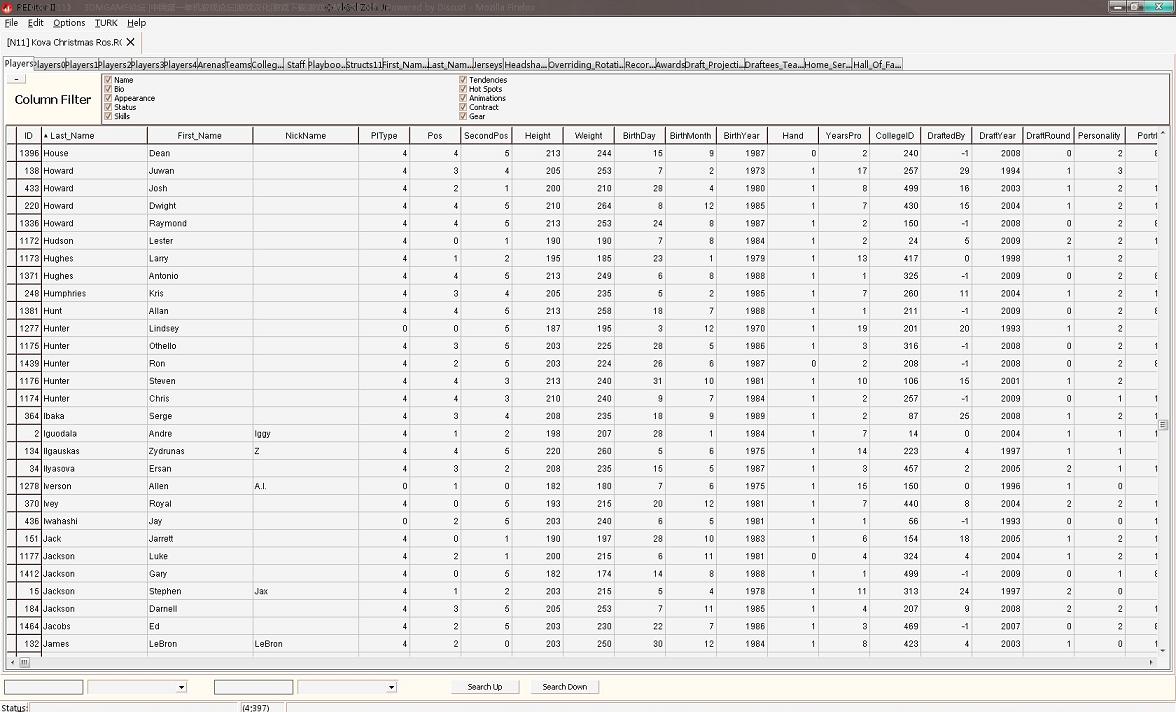Toggle the Tendencies column filter checkbox
Screen dimensions: 1176x712
pyautogui.click(x=463, y=80)
